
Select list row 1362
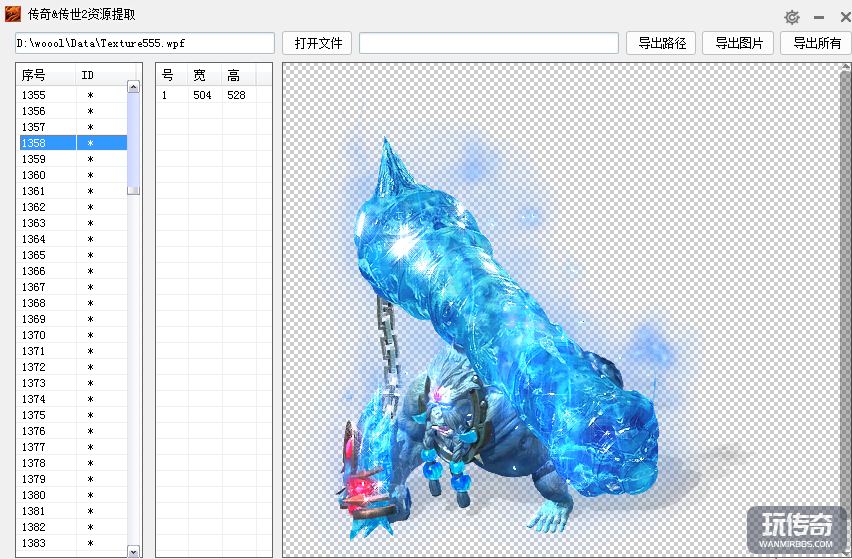73,207
